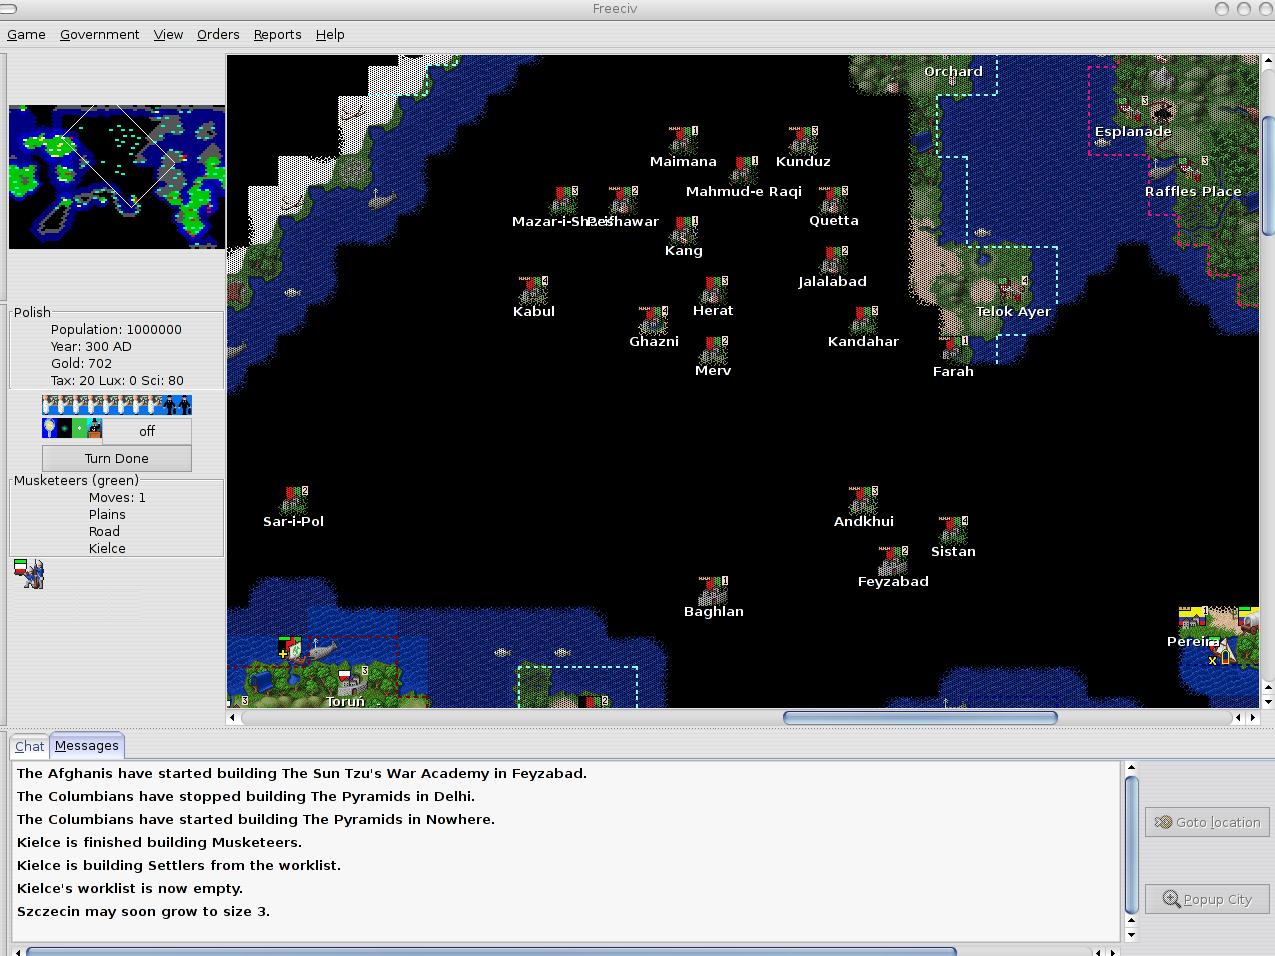Click the Farah city icon
This screenshot has height=956, width=1275.
(953, 350)
